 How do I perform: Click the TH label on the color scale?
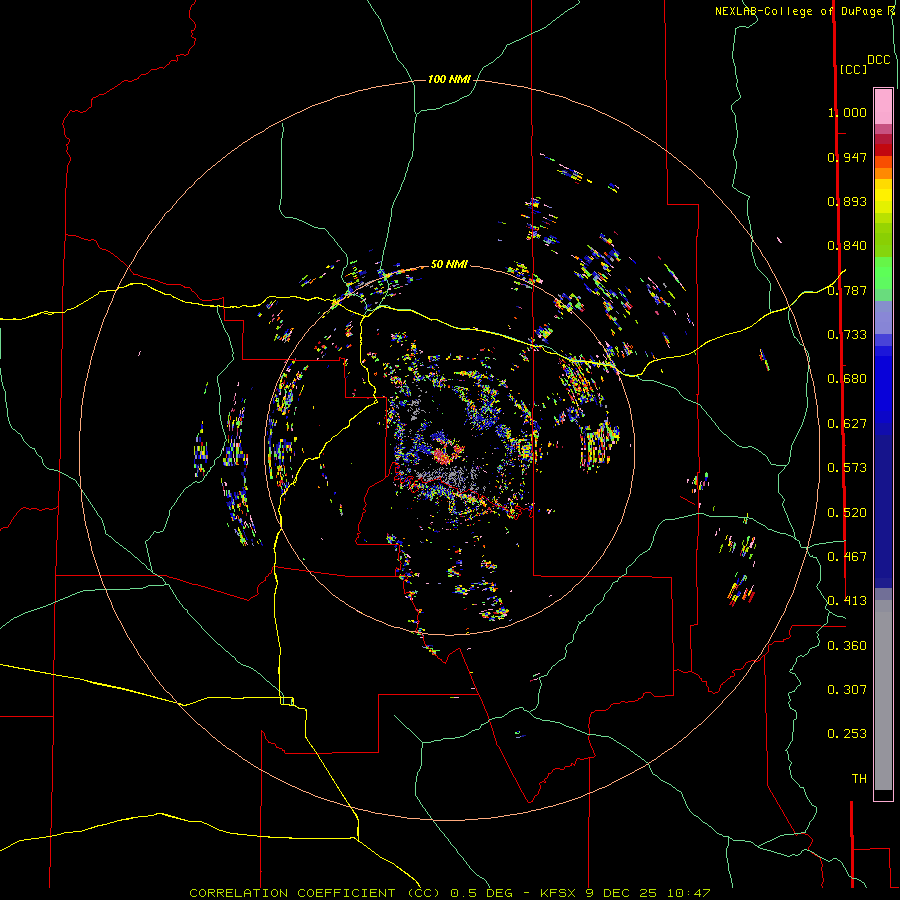[x=859, y=779]
